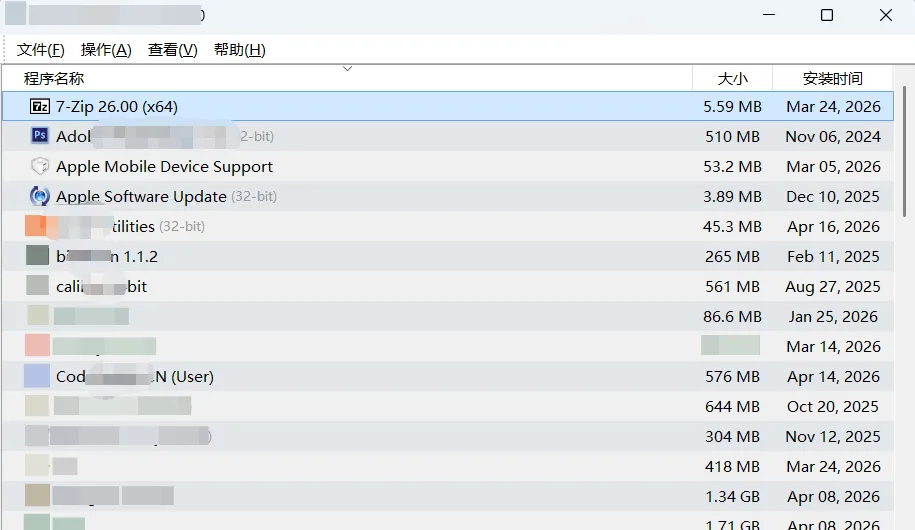
Task: Click the 265 MB size cell
Action: pyautogui.click(x=732, y=256)
